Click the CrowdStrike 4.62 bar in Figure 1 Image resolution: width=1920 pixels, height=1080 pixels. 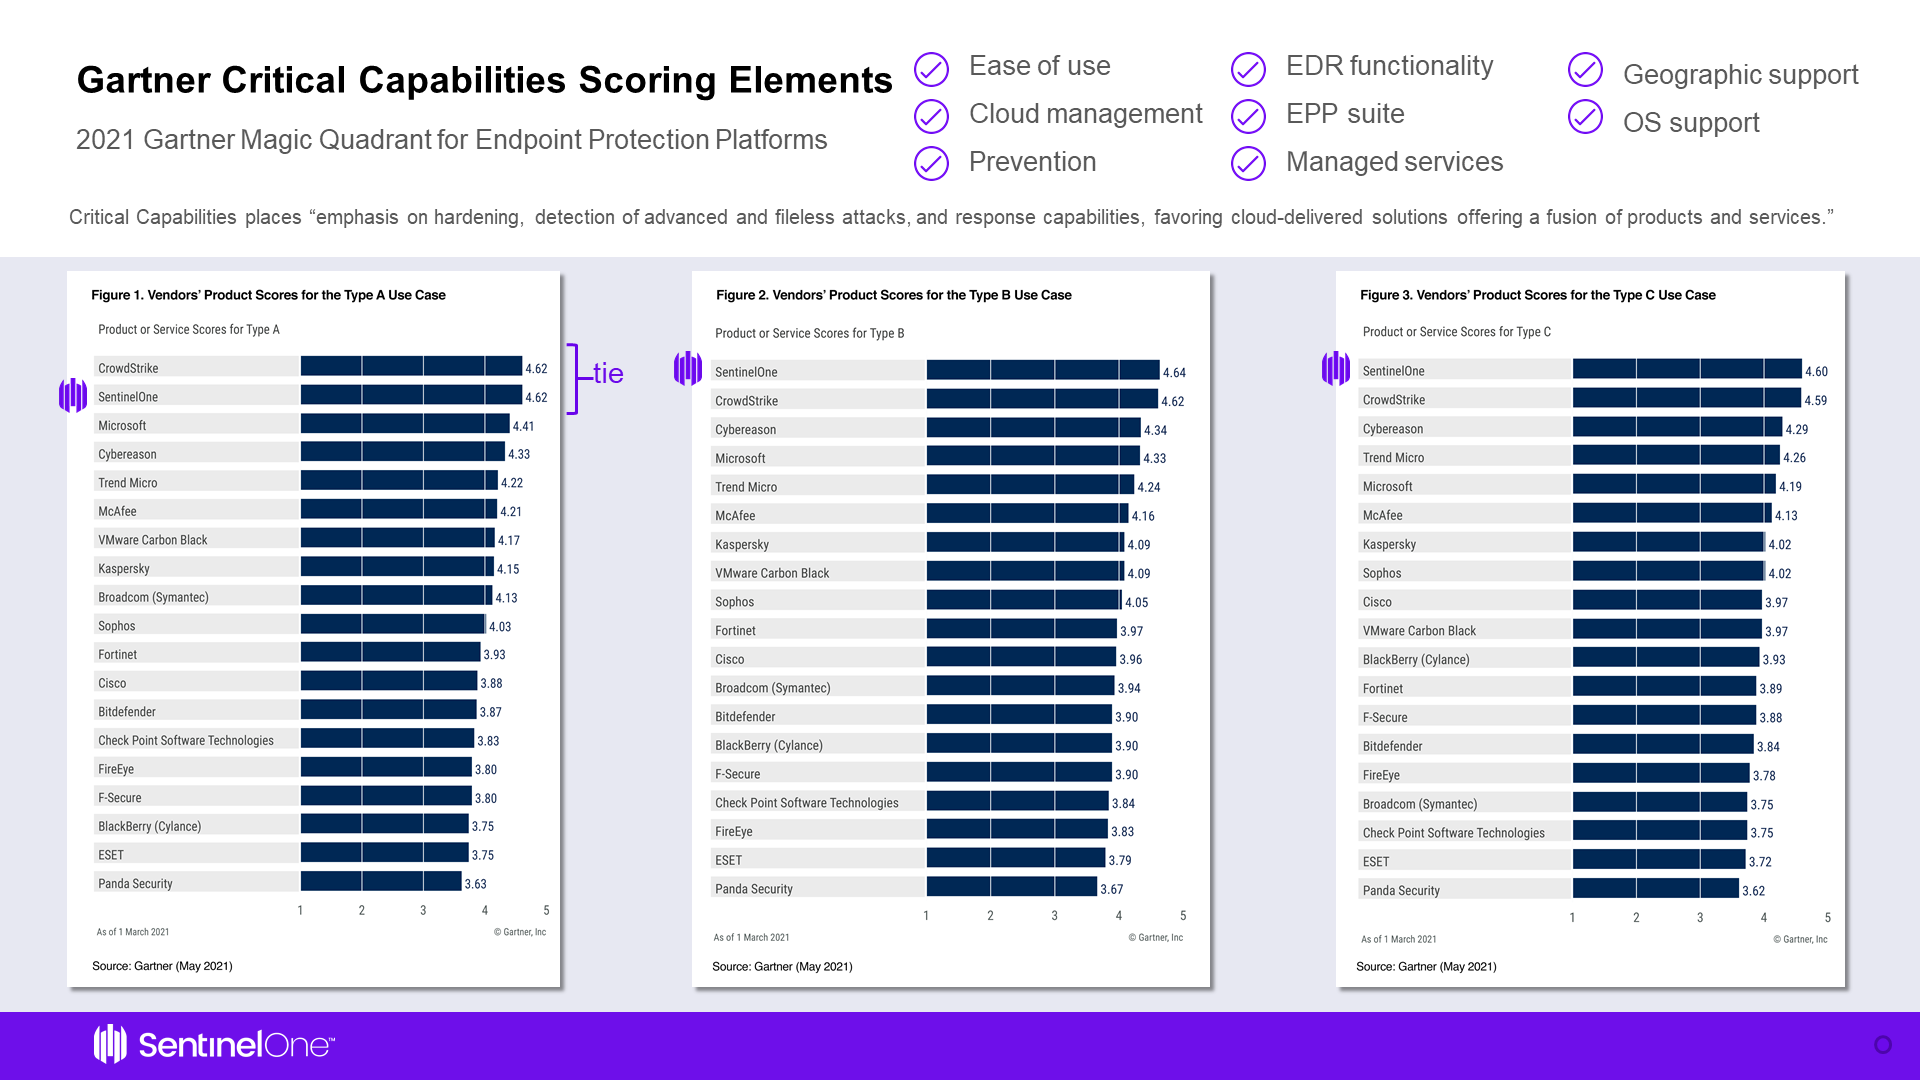pos(411,367)
